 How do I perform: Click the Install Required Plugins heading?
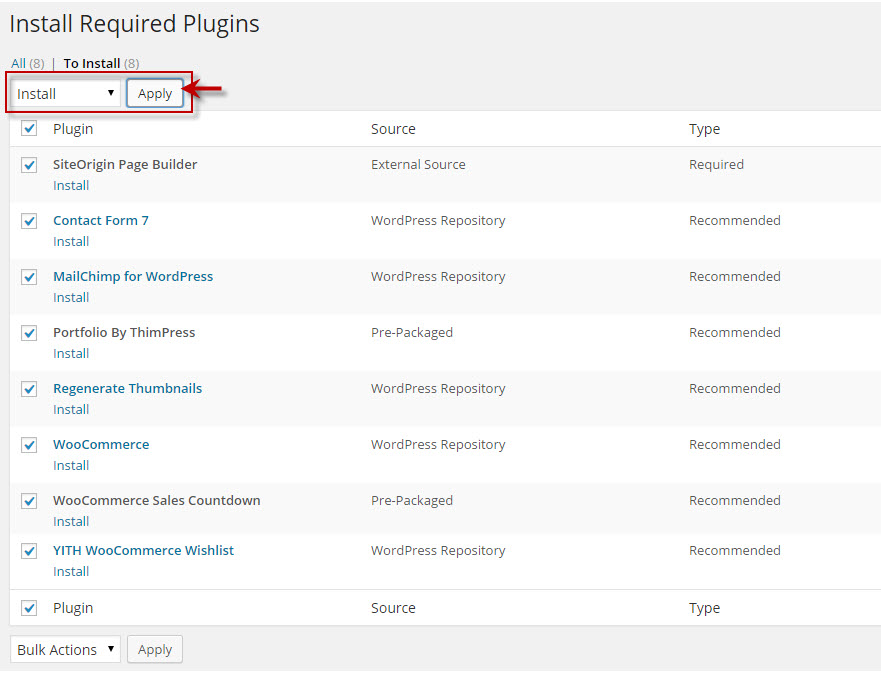point(134,24)
